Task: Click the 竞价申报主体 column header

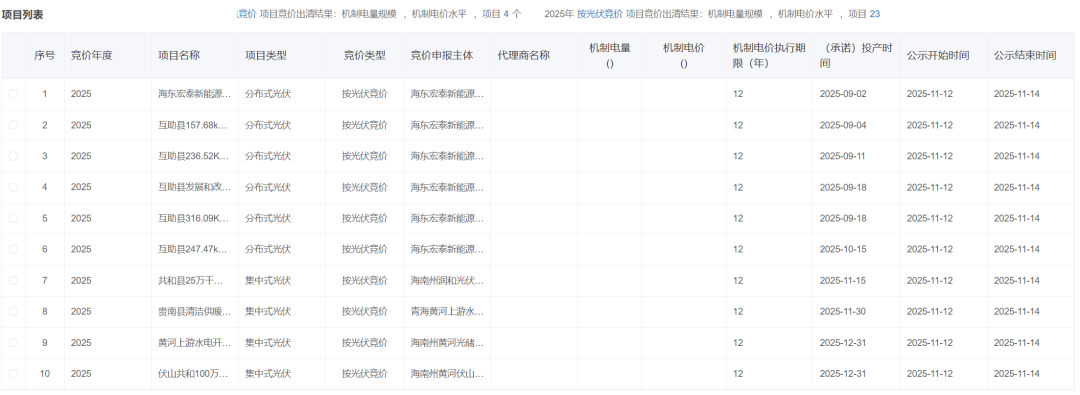Action: click(x=442, y=56)
